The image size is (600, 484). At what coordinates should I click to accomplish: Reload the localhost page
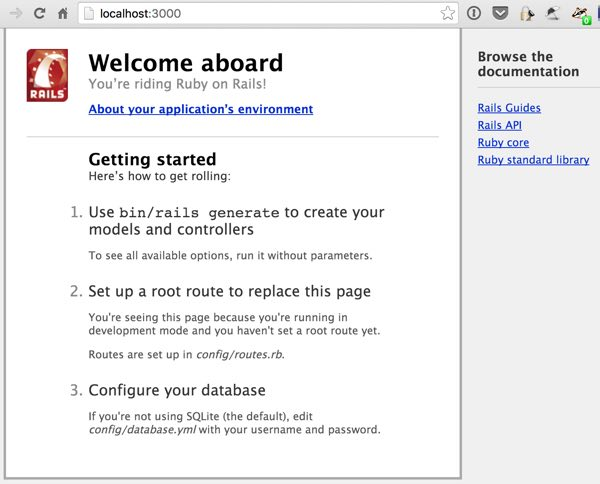tap(39, 13)
